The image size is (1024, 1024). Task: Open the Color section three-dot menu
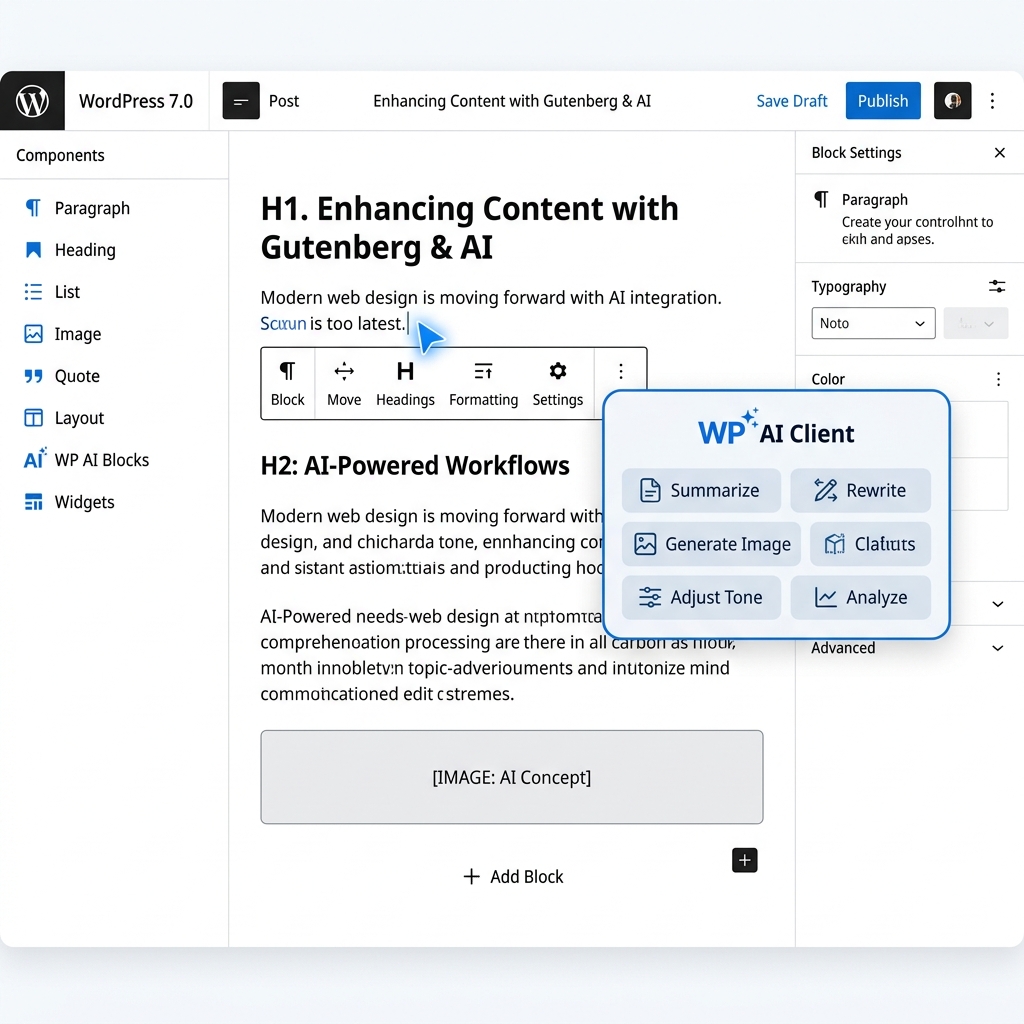click(x=998, y=379)
